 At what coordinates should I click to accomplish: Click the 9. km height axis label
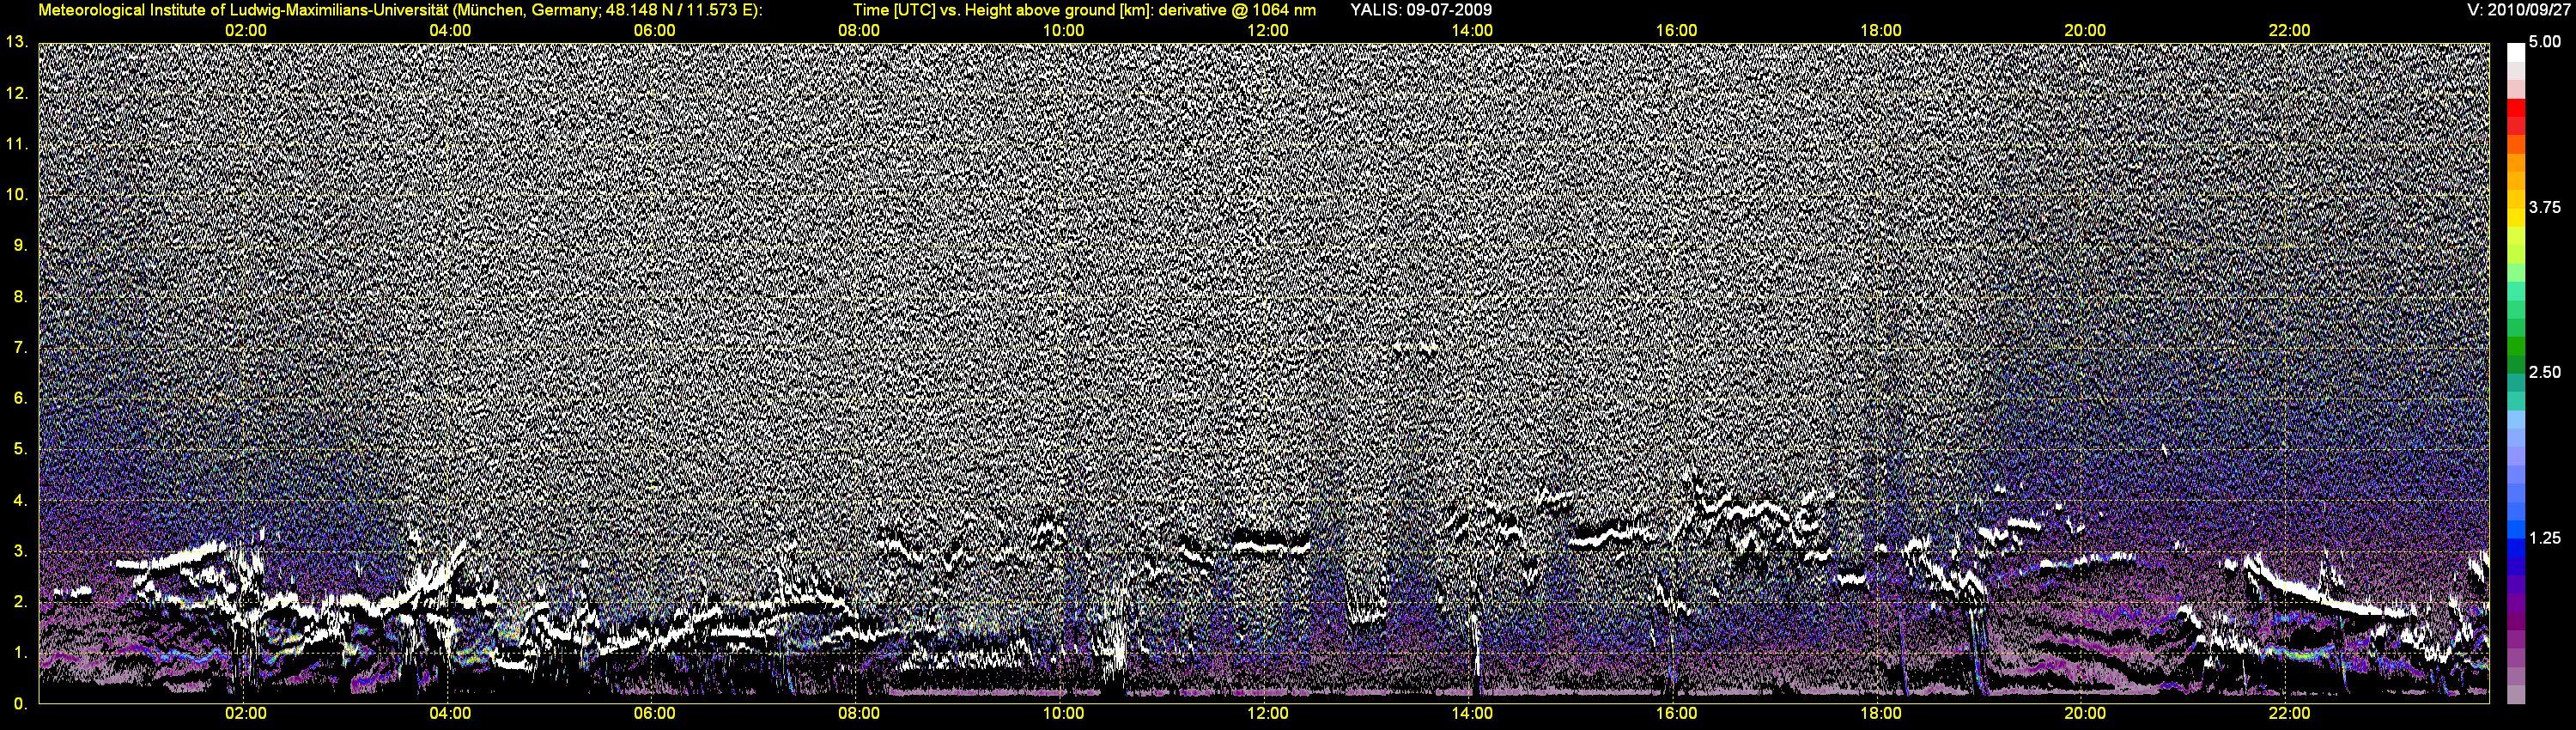(x=20, y=245)
